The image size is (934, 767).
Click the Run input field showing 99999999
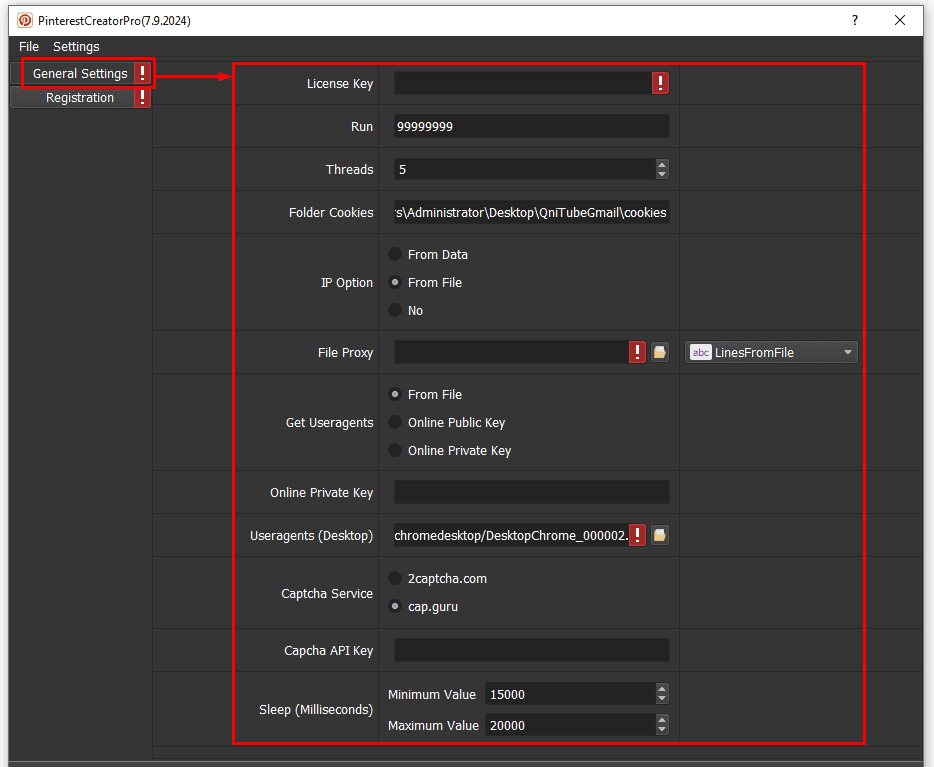[531, 126]
